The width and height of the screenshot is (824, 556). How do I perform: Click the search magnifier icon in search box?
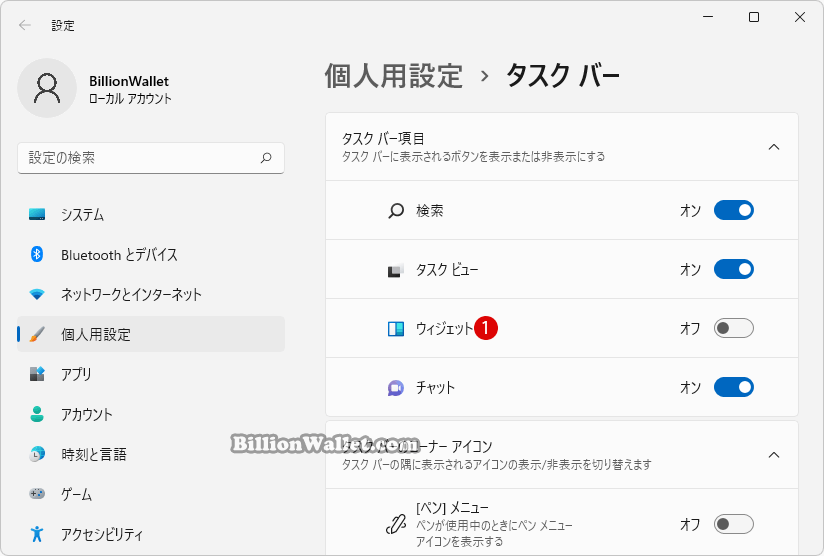tap(266, 158)
